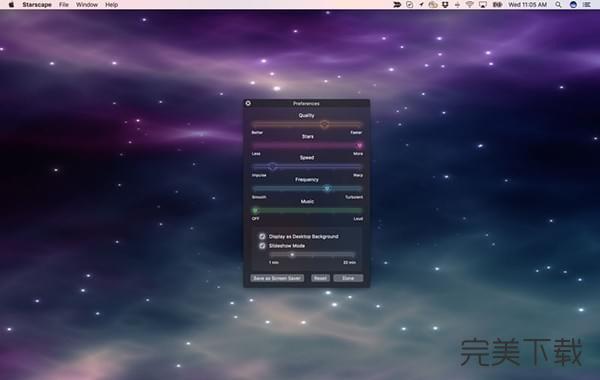Open AirPlay display menu icon
This screenshot has height=380, width=600.
483,5
